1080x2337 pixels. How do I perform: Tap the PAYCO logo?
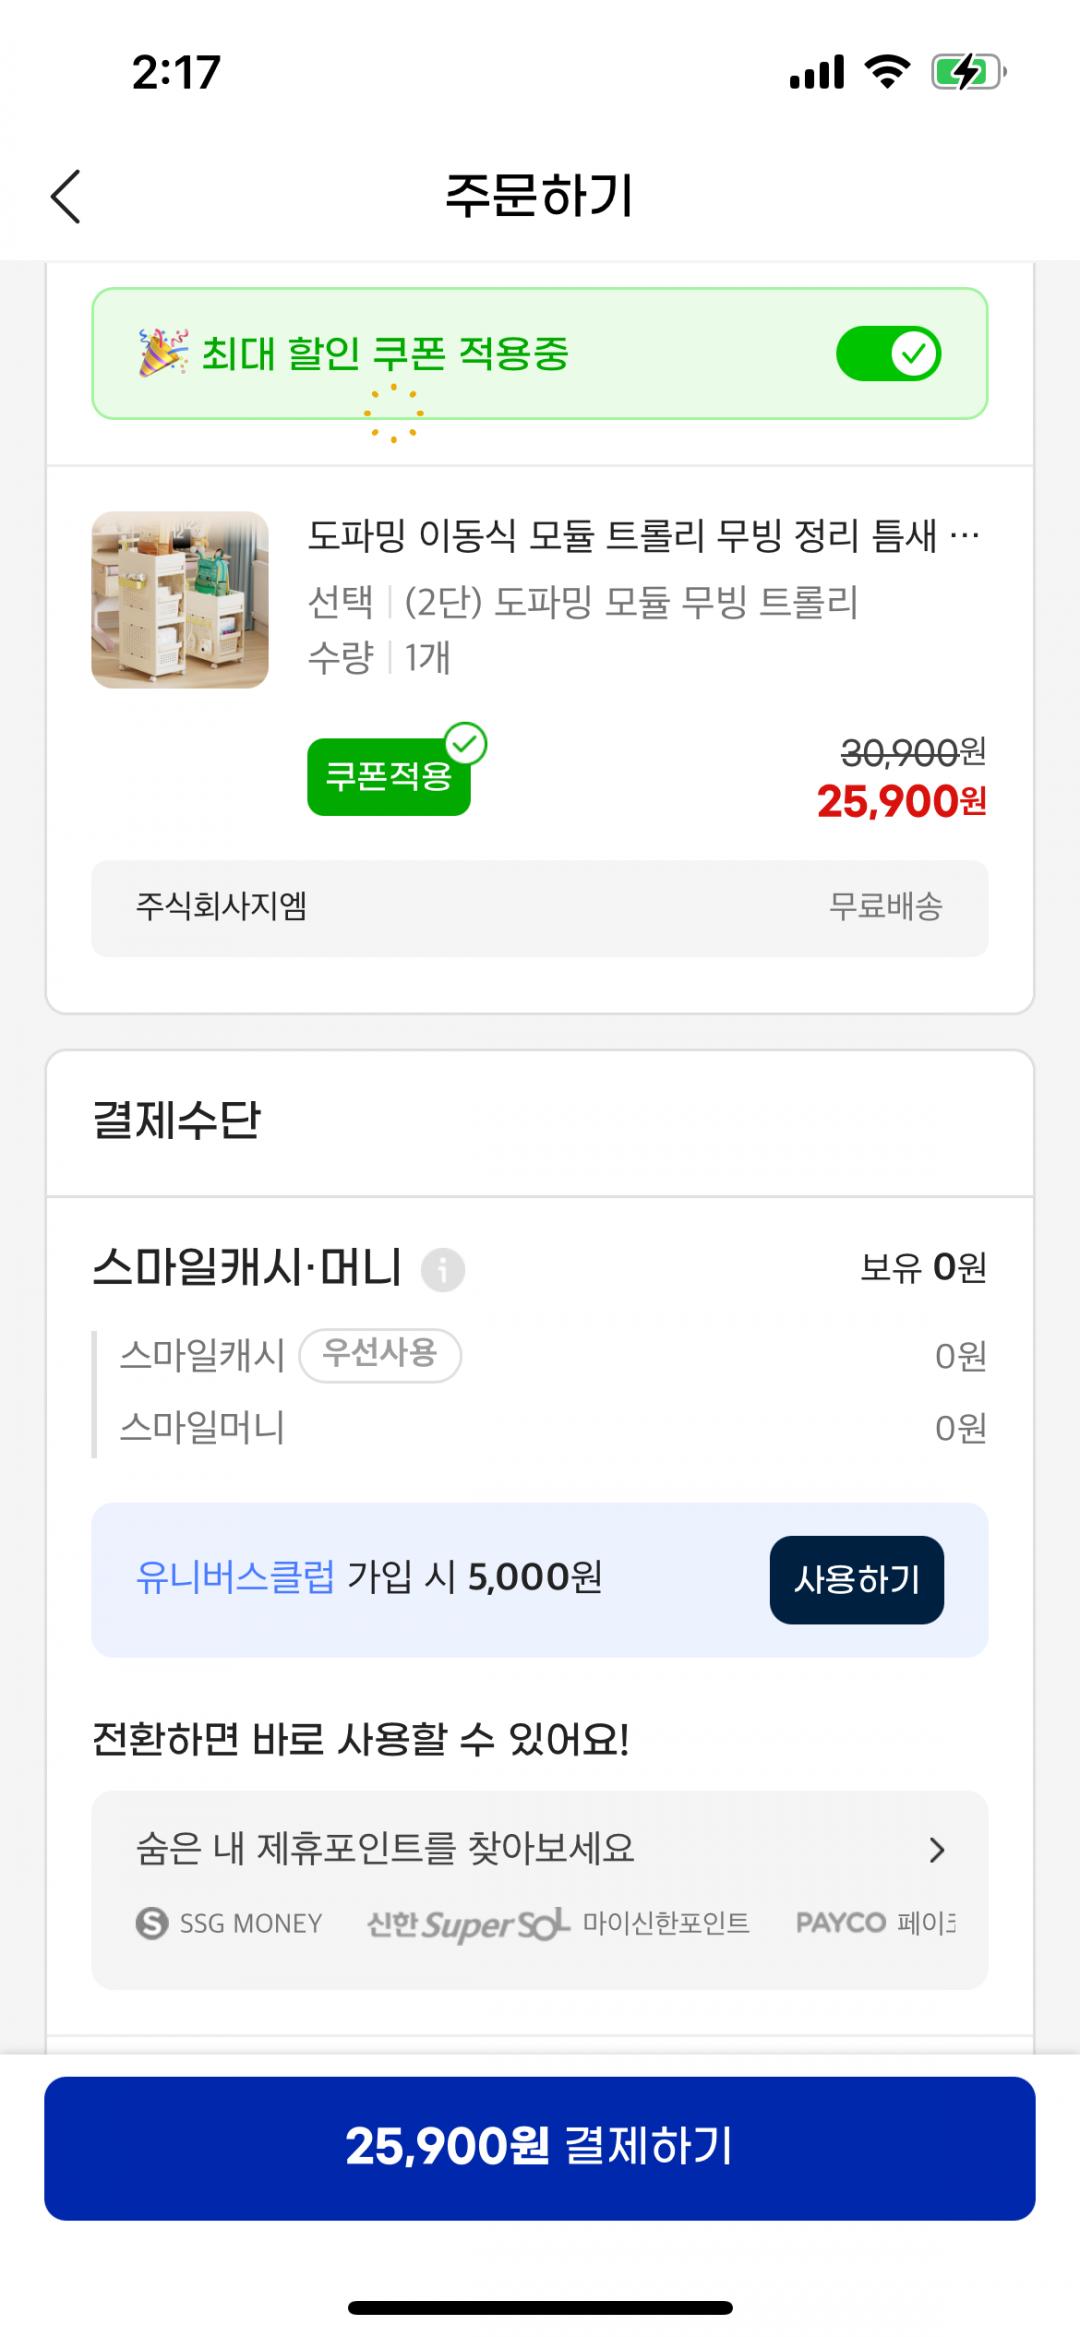841,1922
